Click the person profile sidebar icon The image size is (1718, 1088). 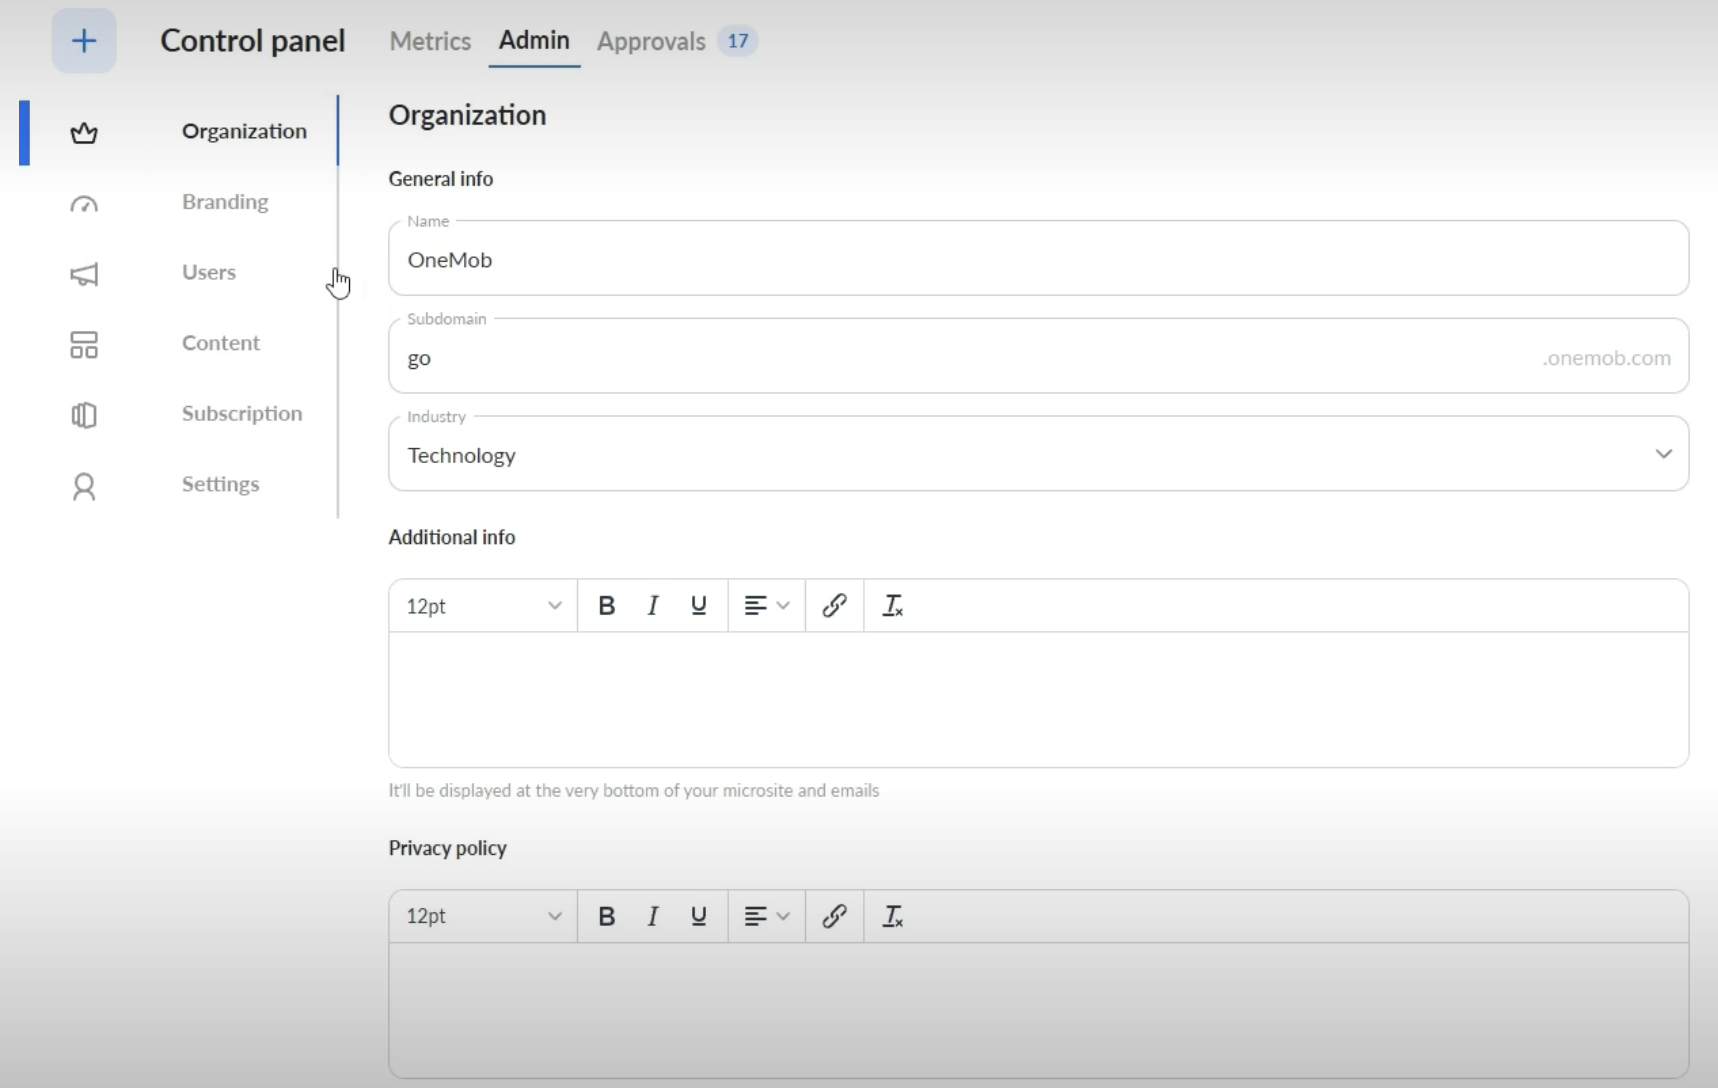[x=84, y=486]
